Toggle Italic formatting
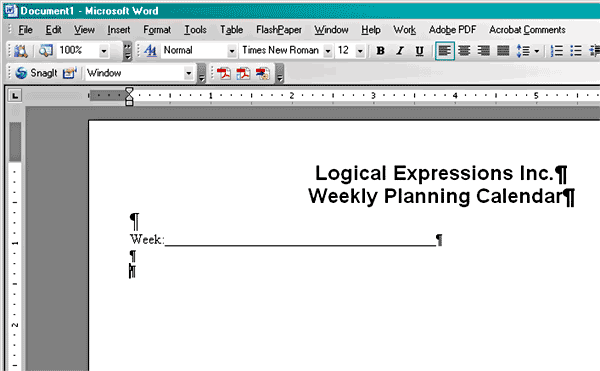 [x=400, y=50]
